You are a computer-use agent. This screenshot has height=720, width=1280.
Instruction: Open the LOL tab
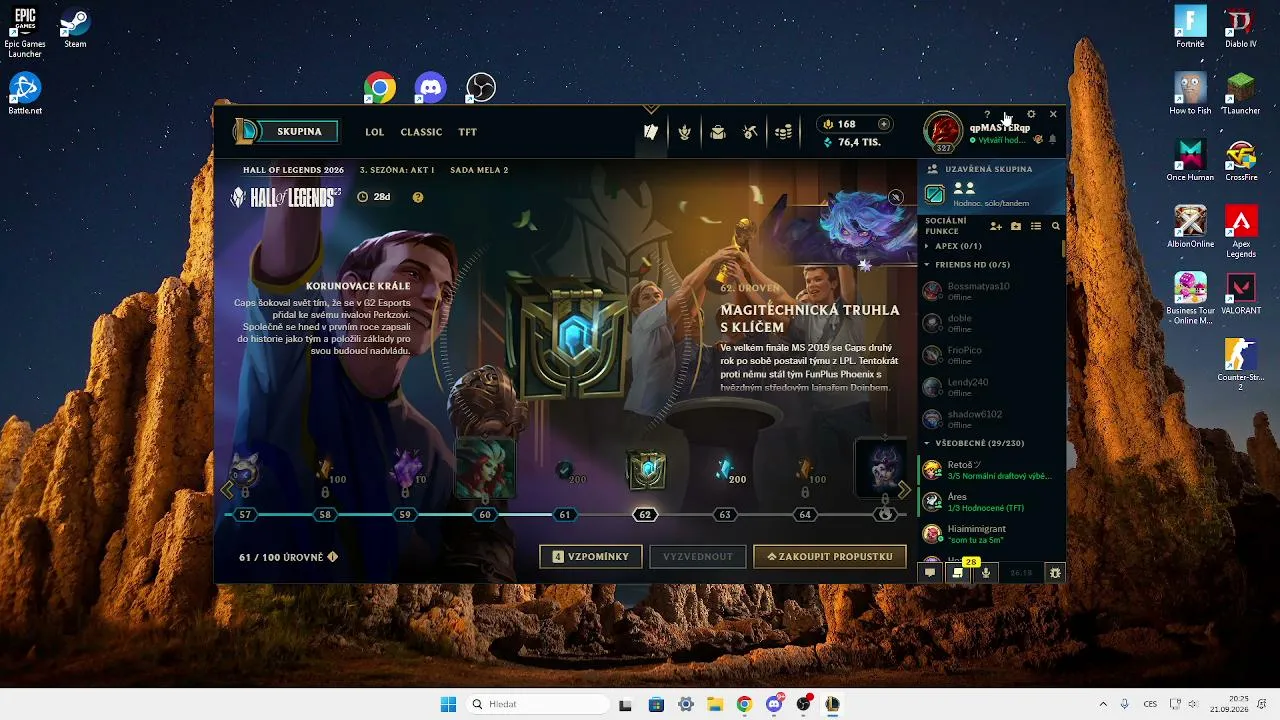pos(375,132)
